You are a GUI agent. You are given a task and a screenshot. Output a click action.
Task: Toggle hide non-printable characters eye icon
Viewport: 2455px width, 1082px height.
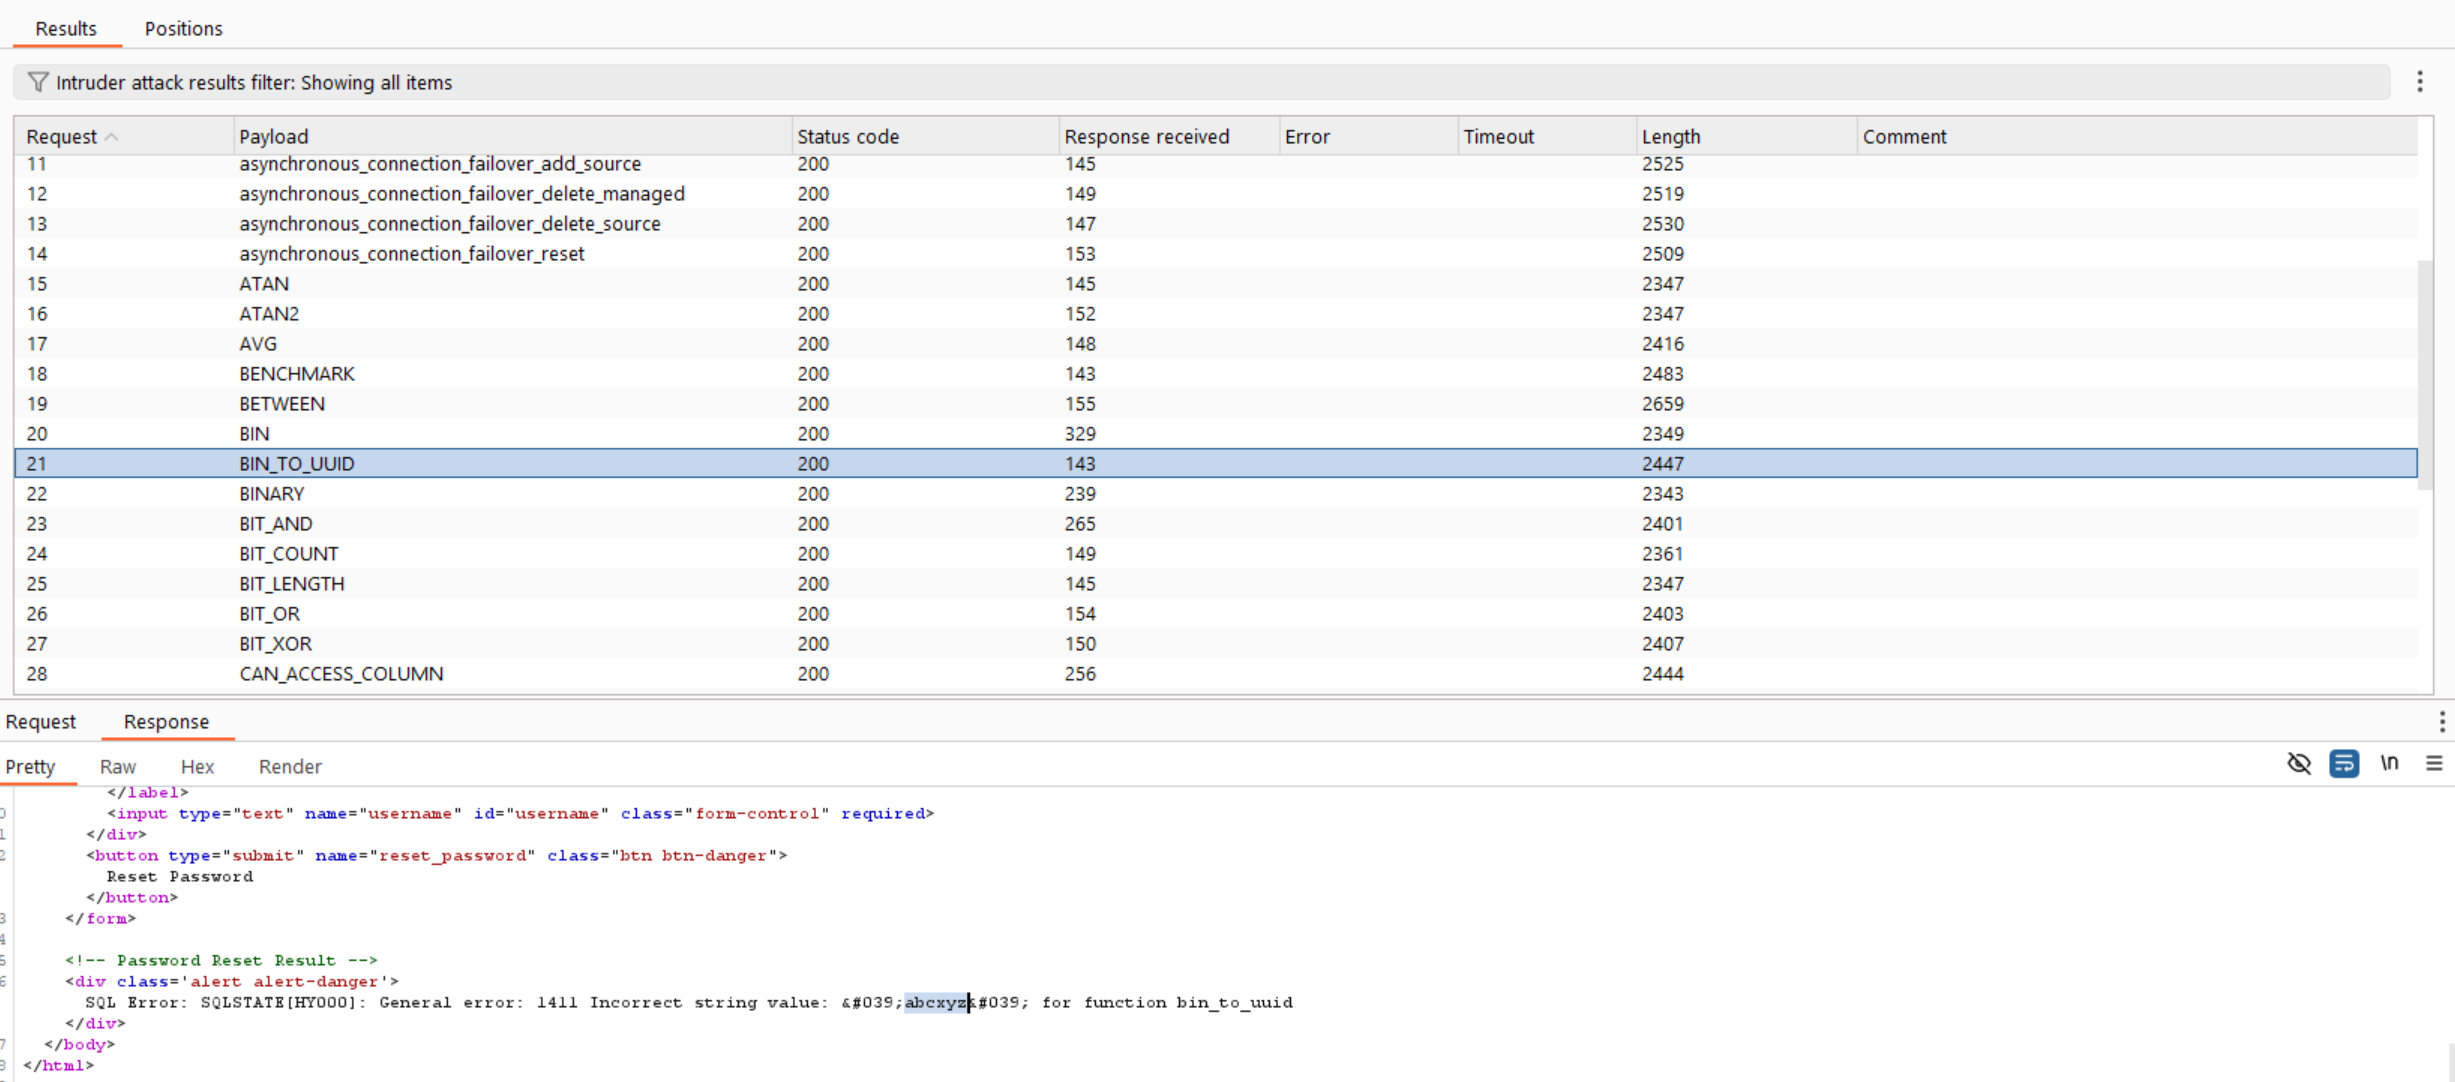2299,764
